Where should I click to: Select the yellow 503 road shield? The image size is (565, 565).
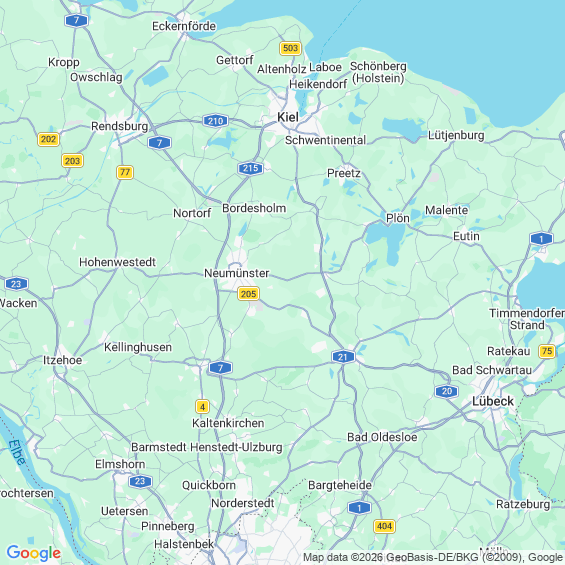pyautogui.click(x=290, y=48)
